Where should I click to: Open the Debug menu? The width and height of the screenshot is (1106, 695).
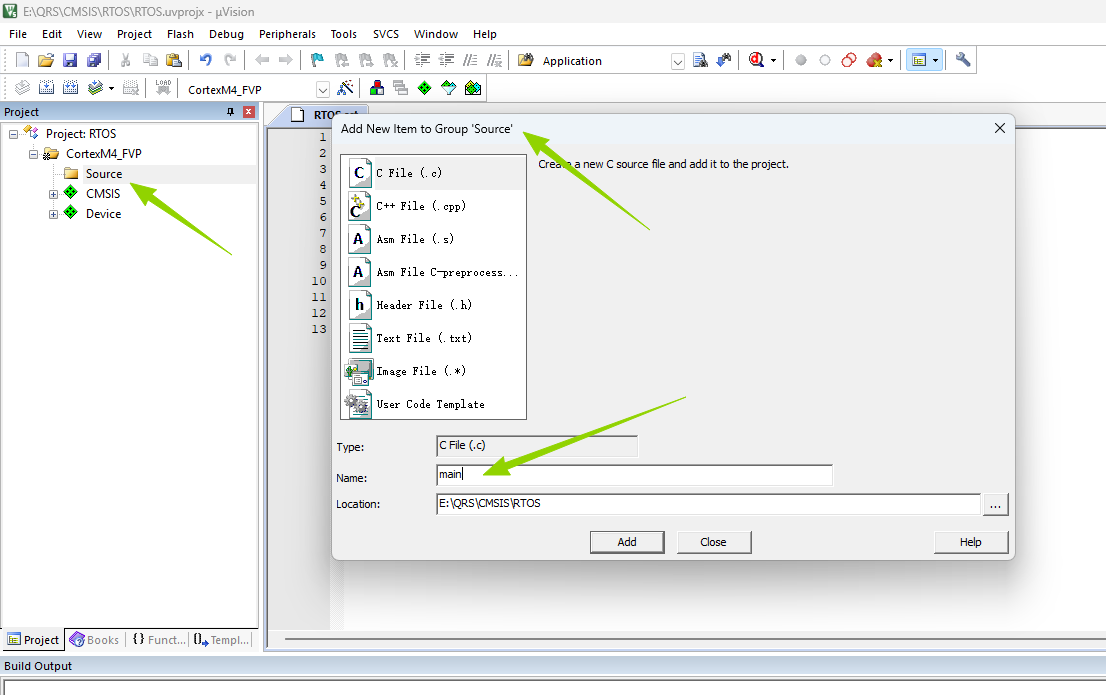click(x=226, y=34)
